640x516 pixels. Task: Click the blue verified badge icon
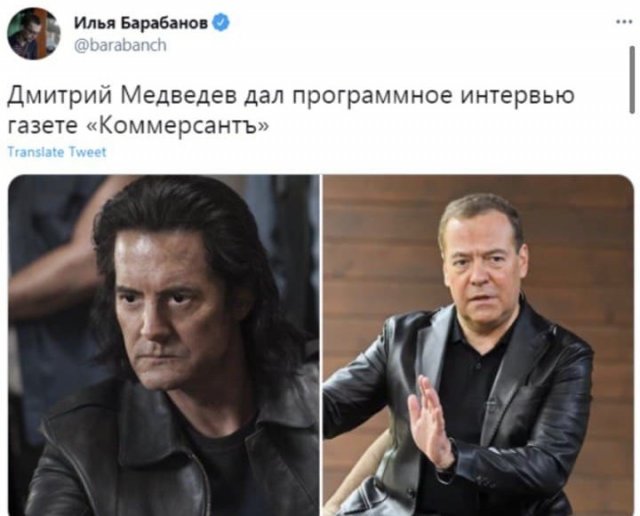pos(221,23)
